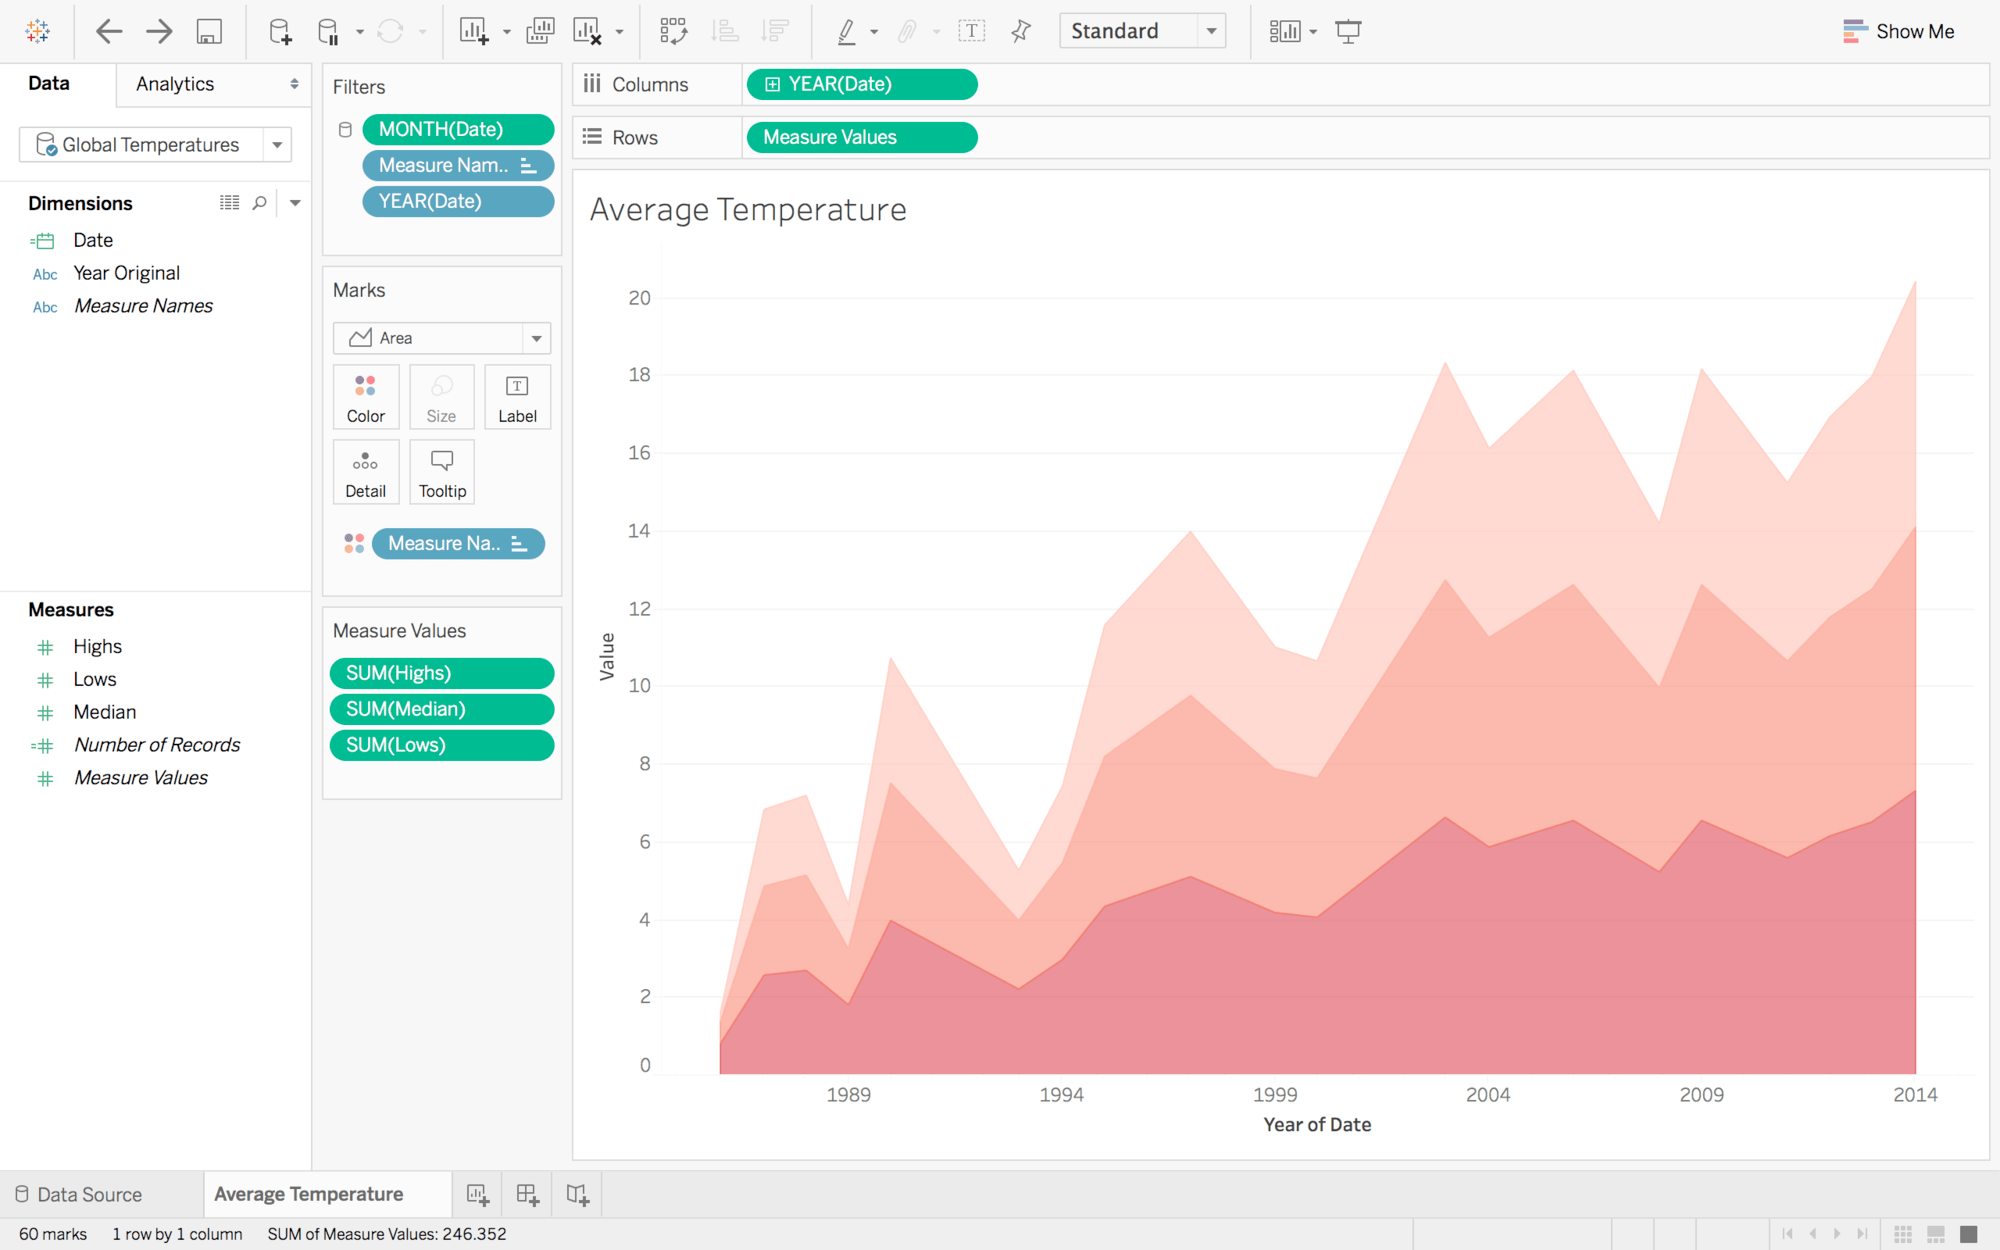Expand the Columns shelf YEAR(Date) pill
The image size is (2000, 1250).
click(x=770, y=84)
